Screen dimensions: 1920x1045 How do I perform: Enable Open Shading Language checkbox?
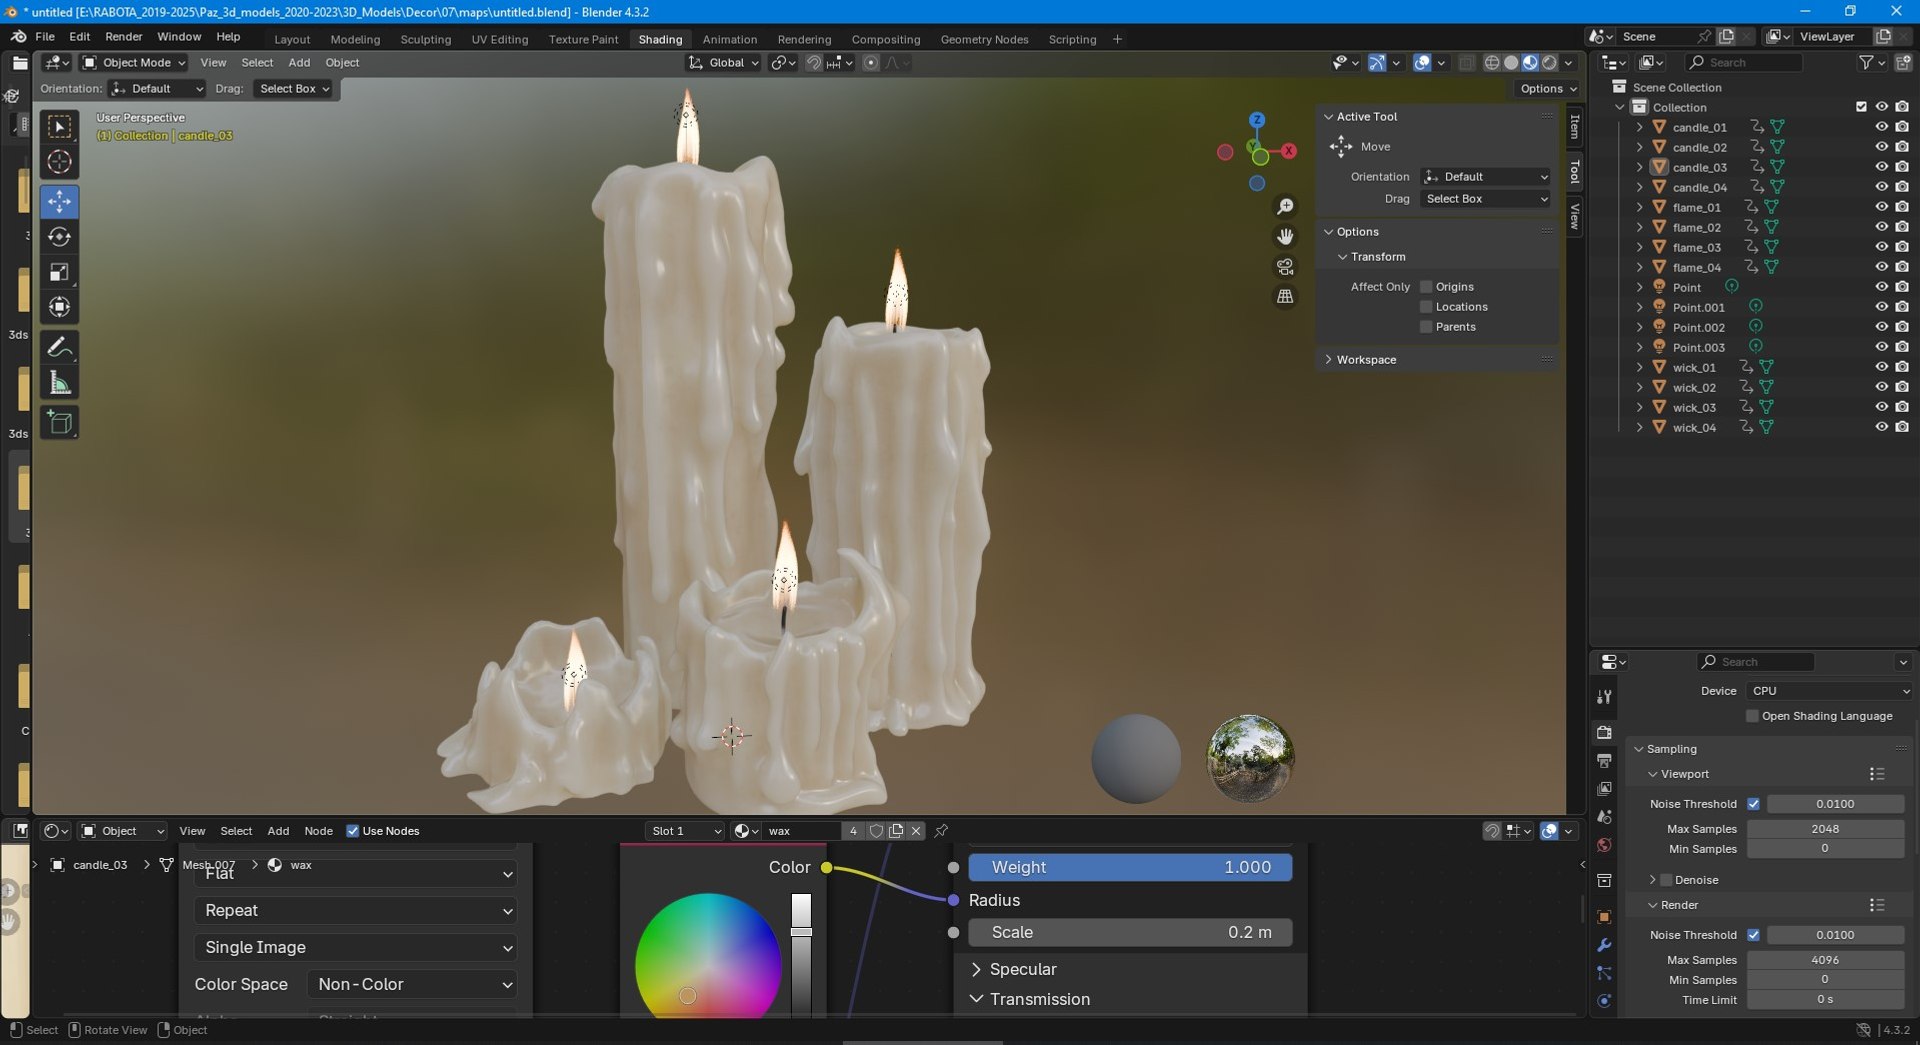click(x=1752, y=716)
